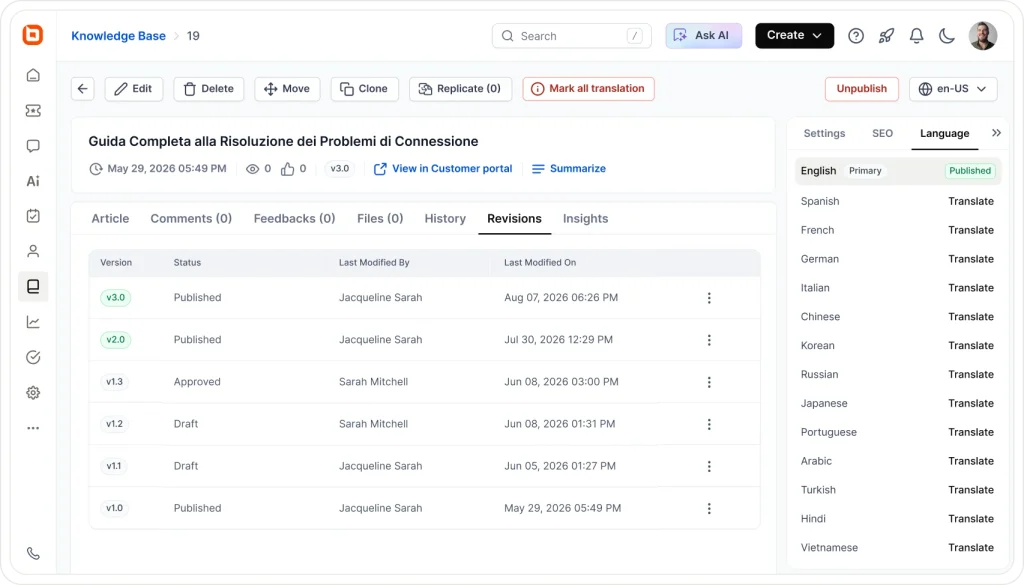The image size is (1024, 585).
Task: Open the settings gear in sidebar
Action: coord(33,392)
